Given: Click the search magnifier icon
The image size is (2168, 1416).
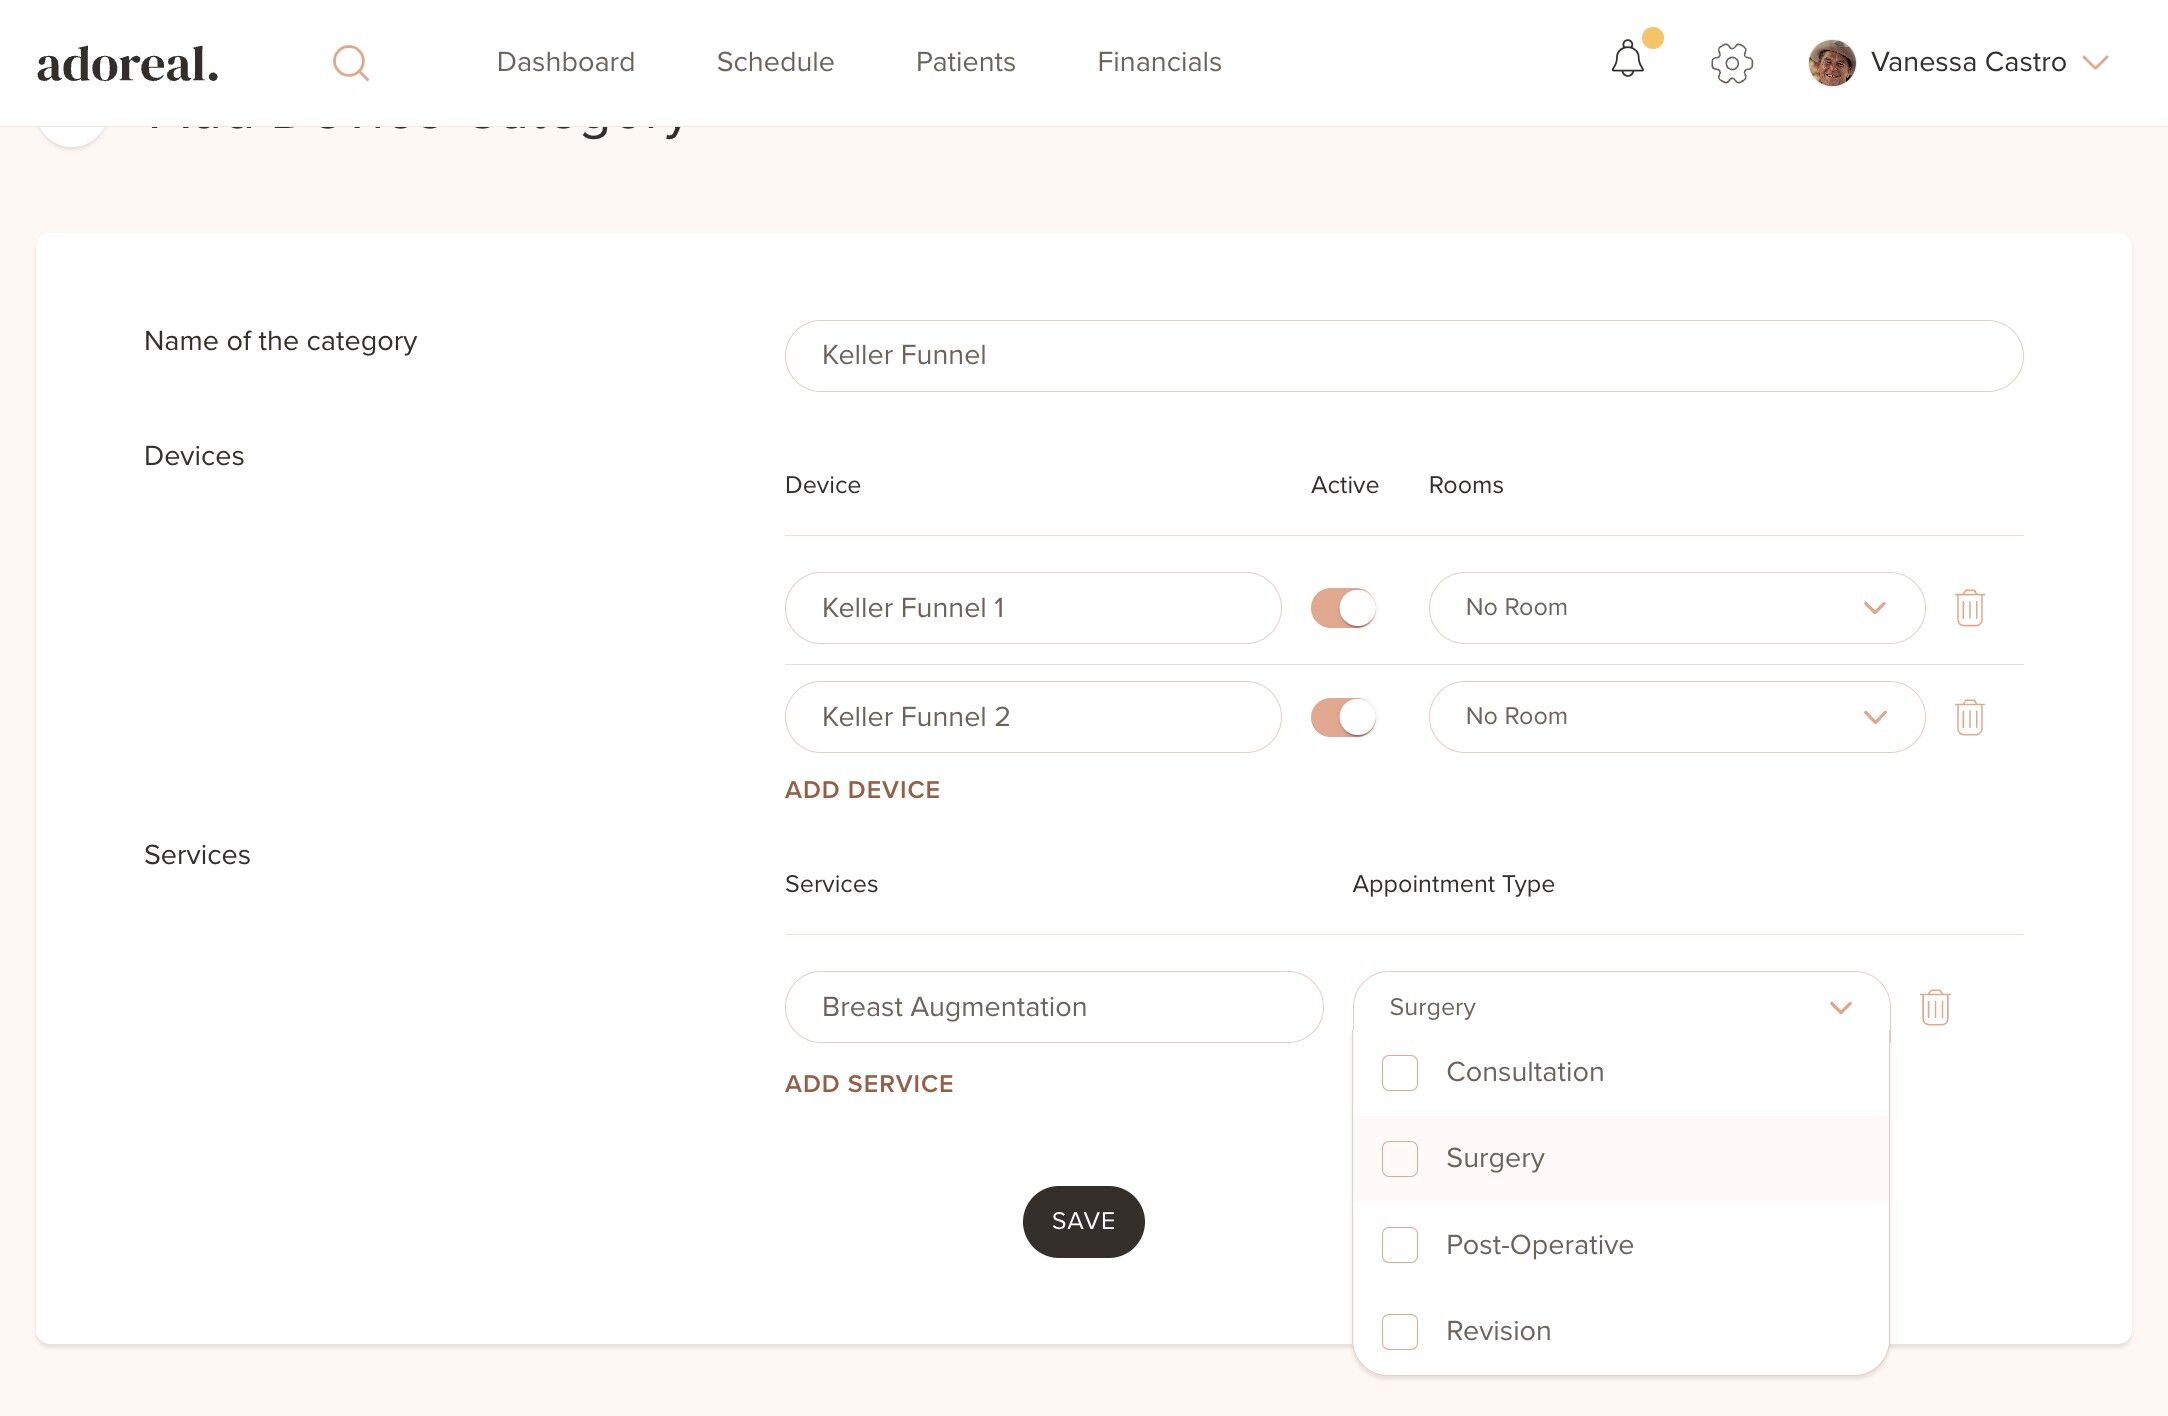Looking at the screenshot, I should [x=350, y=63].
